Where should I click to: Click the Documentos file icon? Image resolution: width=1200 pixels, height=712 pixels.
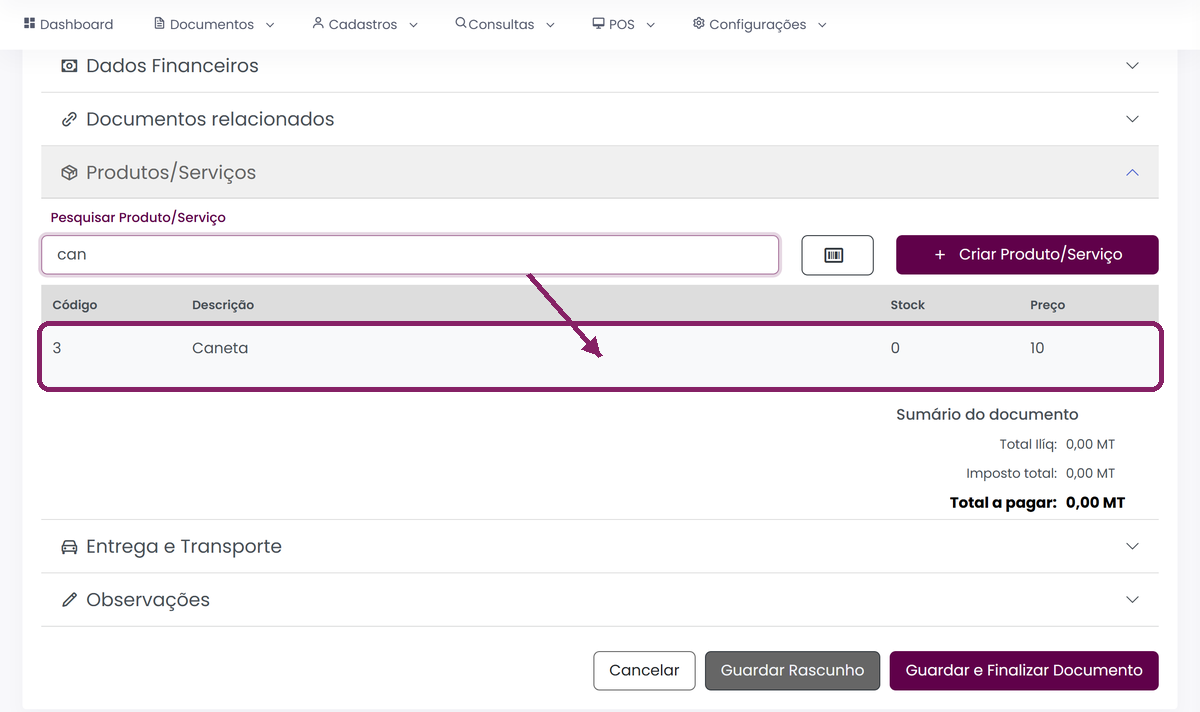pos(159,23)
